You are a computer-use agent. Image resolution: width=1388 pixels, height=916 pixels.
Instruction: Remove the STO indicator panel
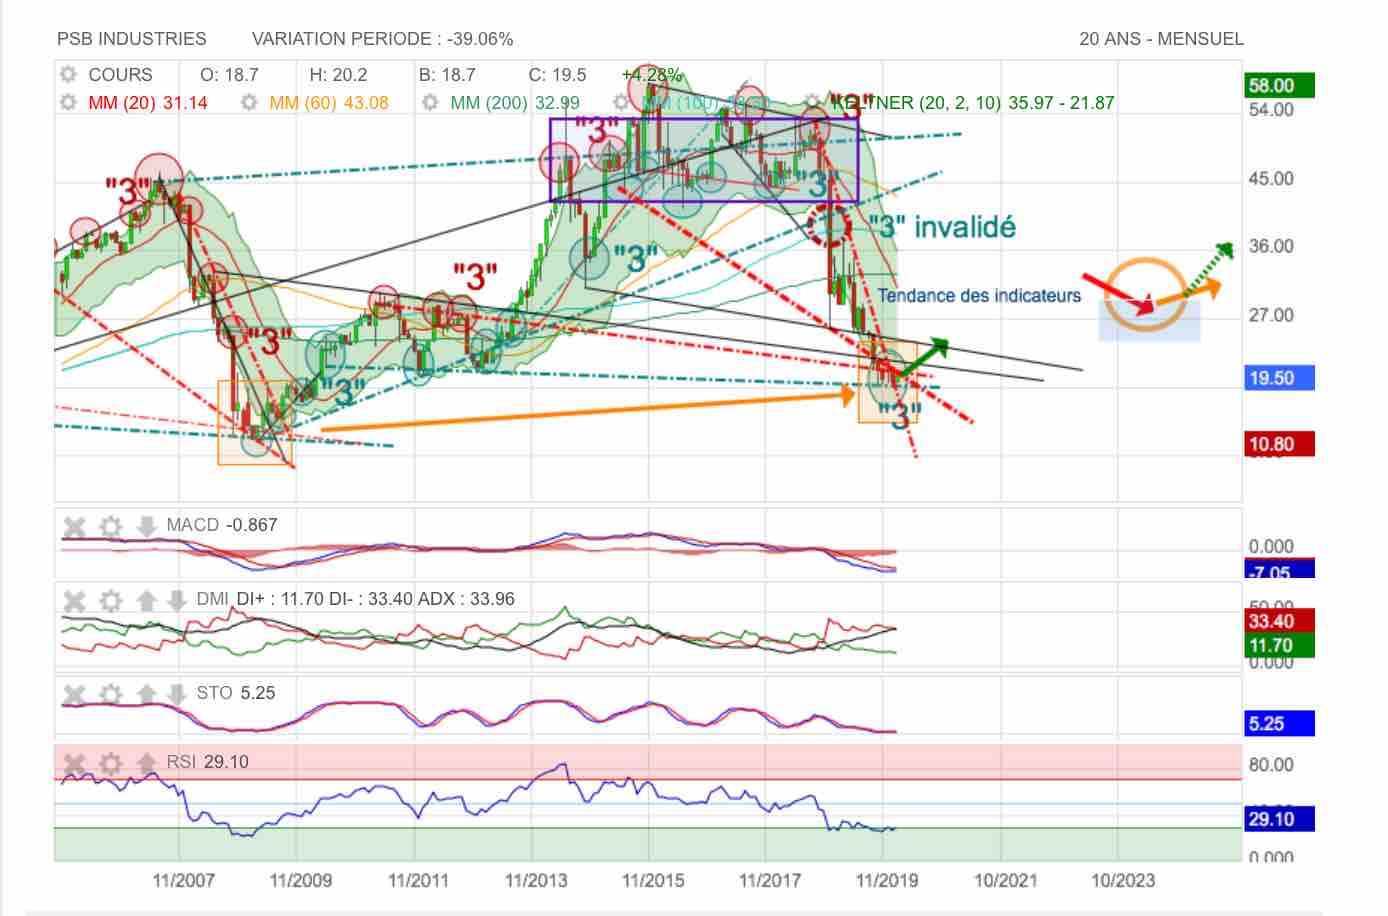pyautogui.click(x=74, y=694)
